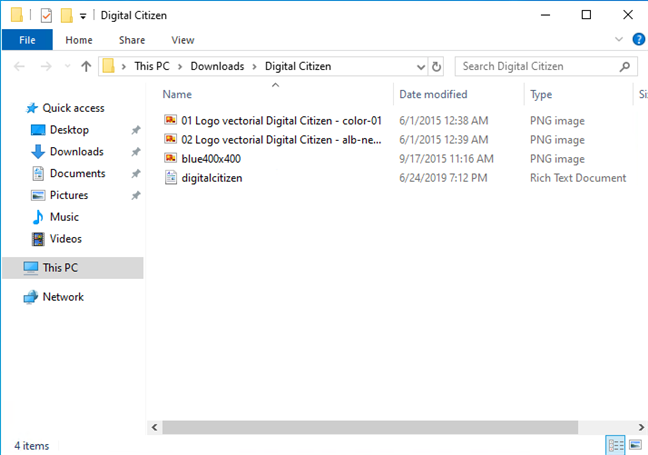Sort by the Date modified column
Viewport: 648px width, 455px height.
[x=433, y=95]
